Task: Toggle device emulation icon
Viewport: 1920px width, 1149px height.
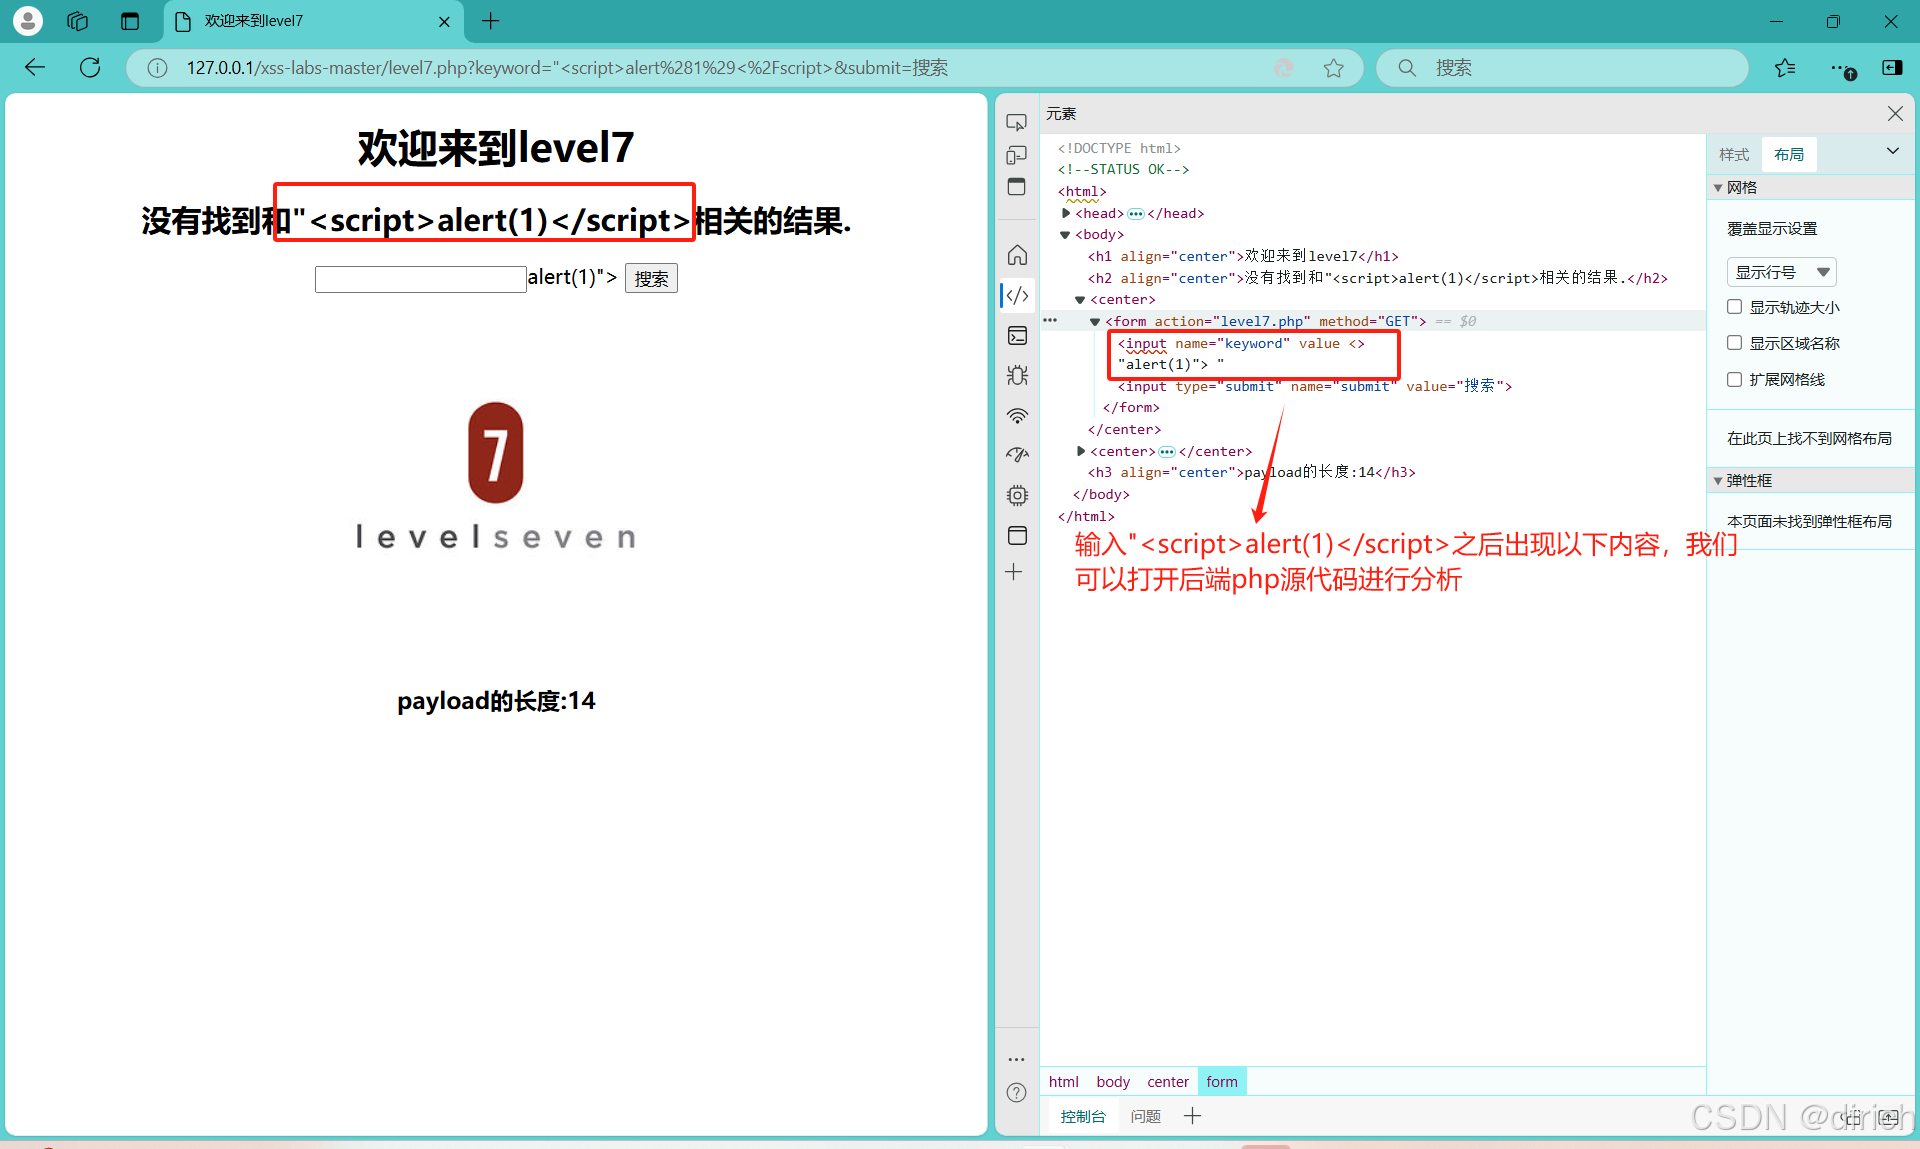Action: point(1016,155)
